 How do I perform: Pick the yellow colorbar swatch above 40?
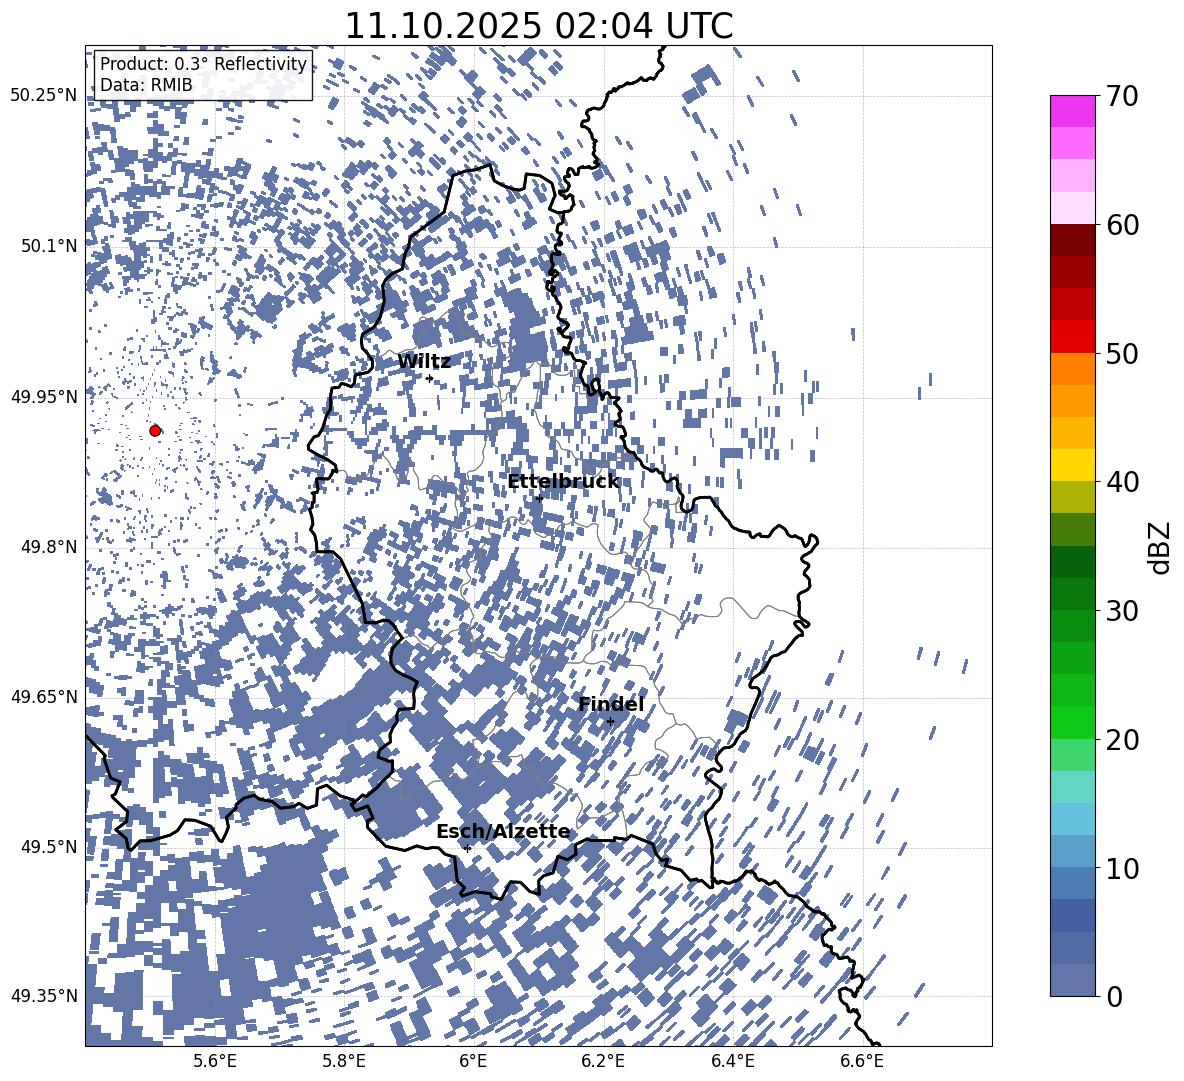(1072, 465)
